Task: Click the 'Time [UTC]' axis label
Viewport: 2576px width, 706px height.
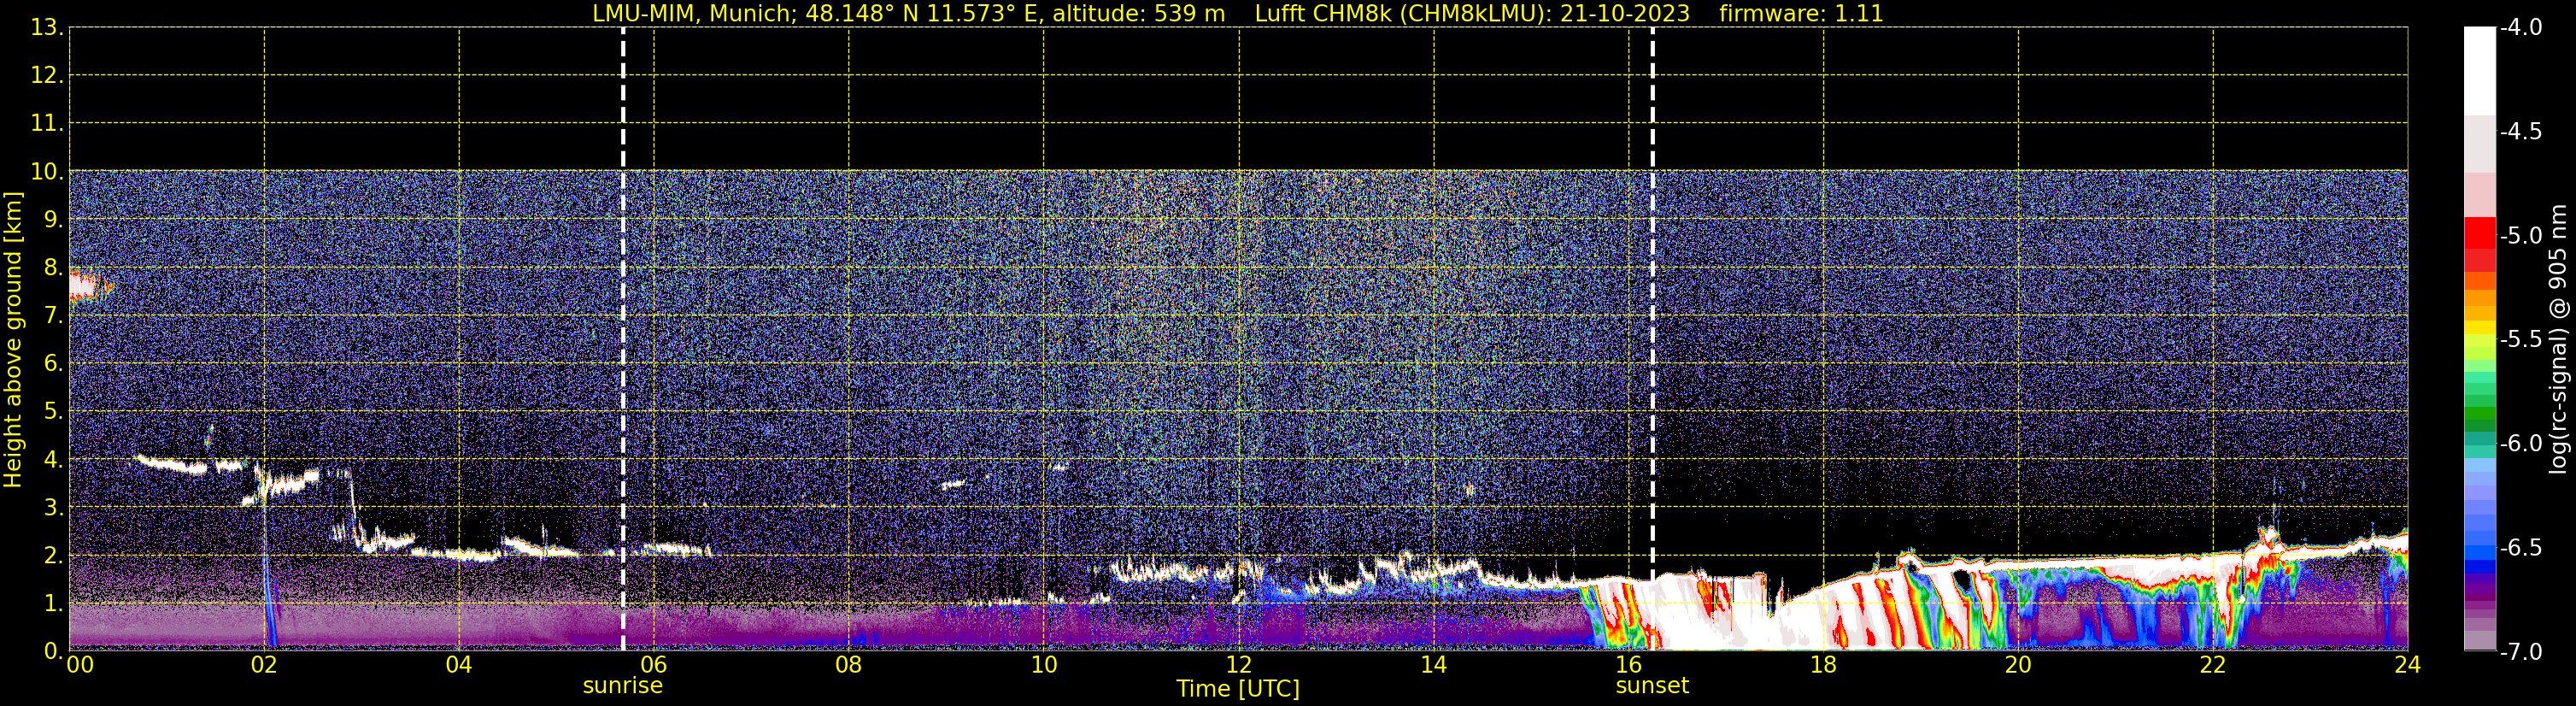Action: (1238, 689)
